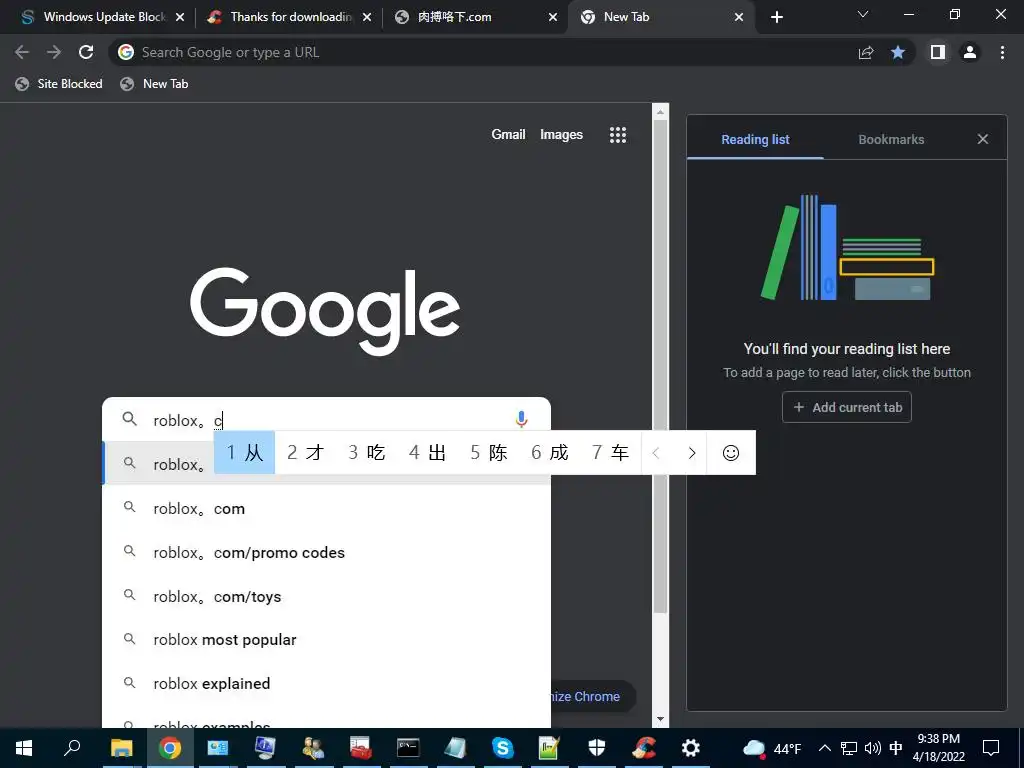
Task: Close the Reading list side panel
Action: 983,139
